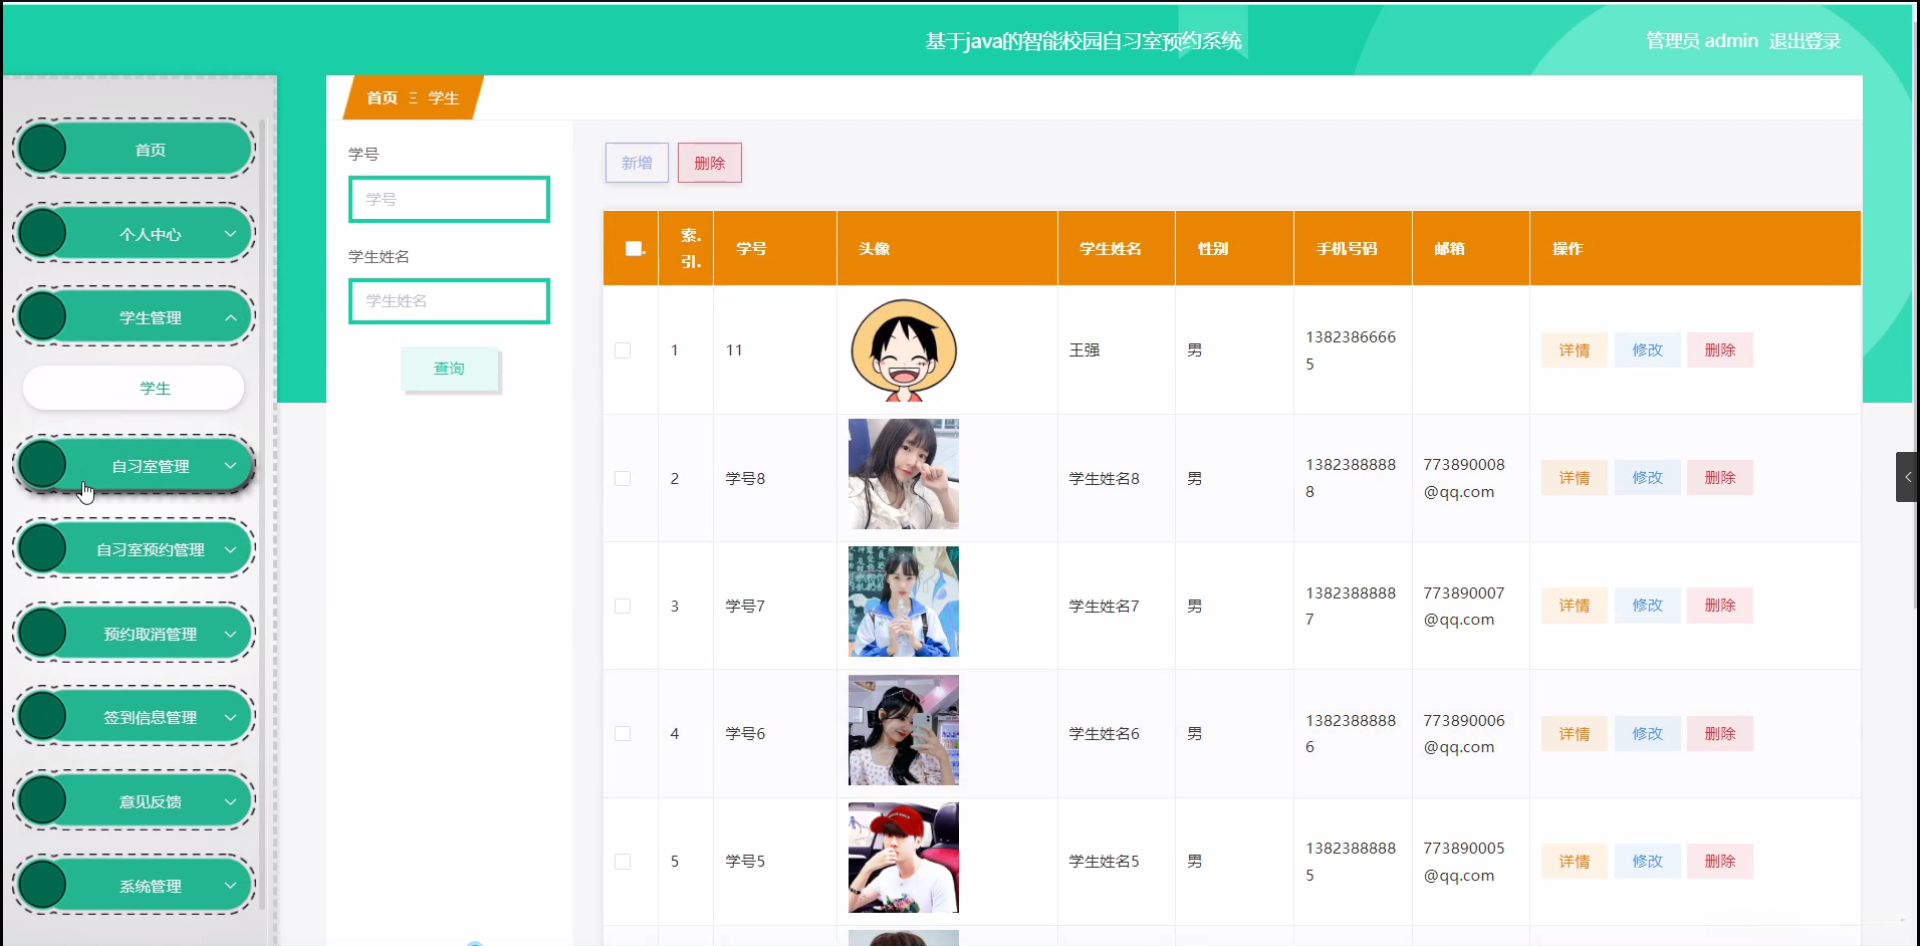Image resolution: width=1920 pixels, height=946 pixels.
Task: Click the avatar photo for 学生姓名7
Action: [903, 601]
